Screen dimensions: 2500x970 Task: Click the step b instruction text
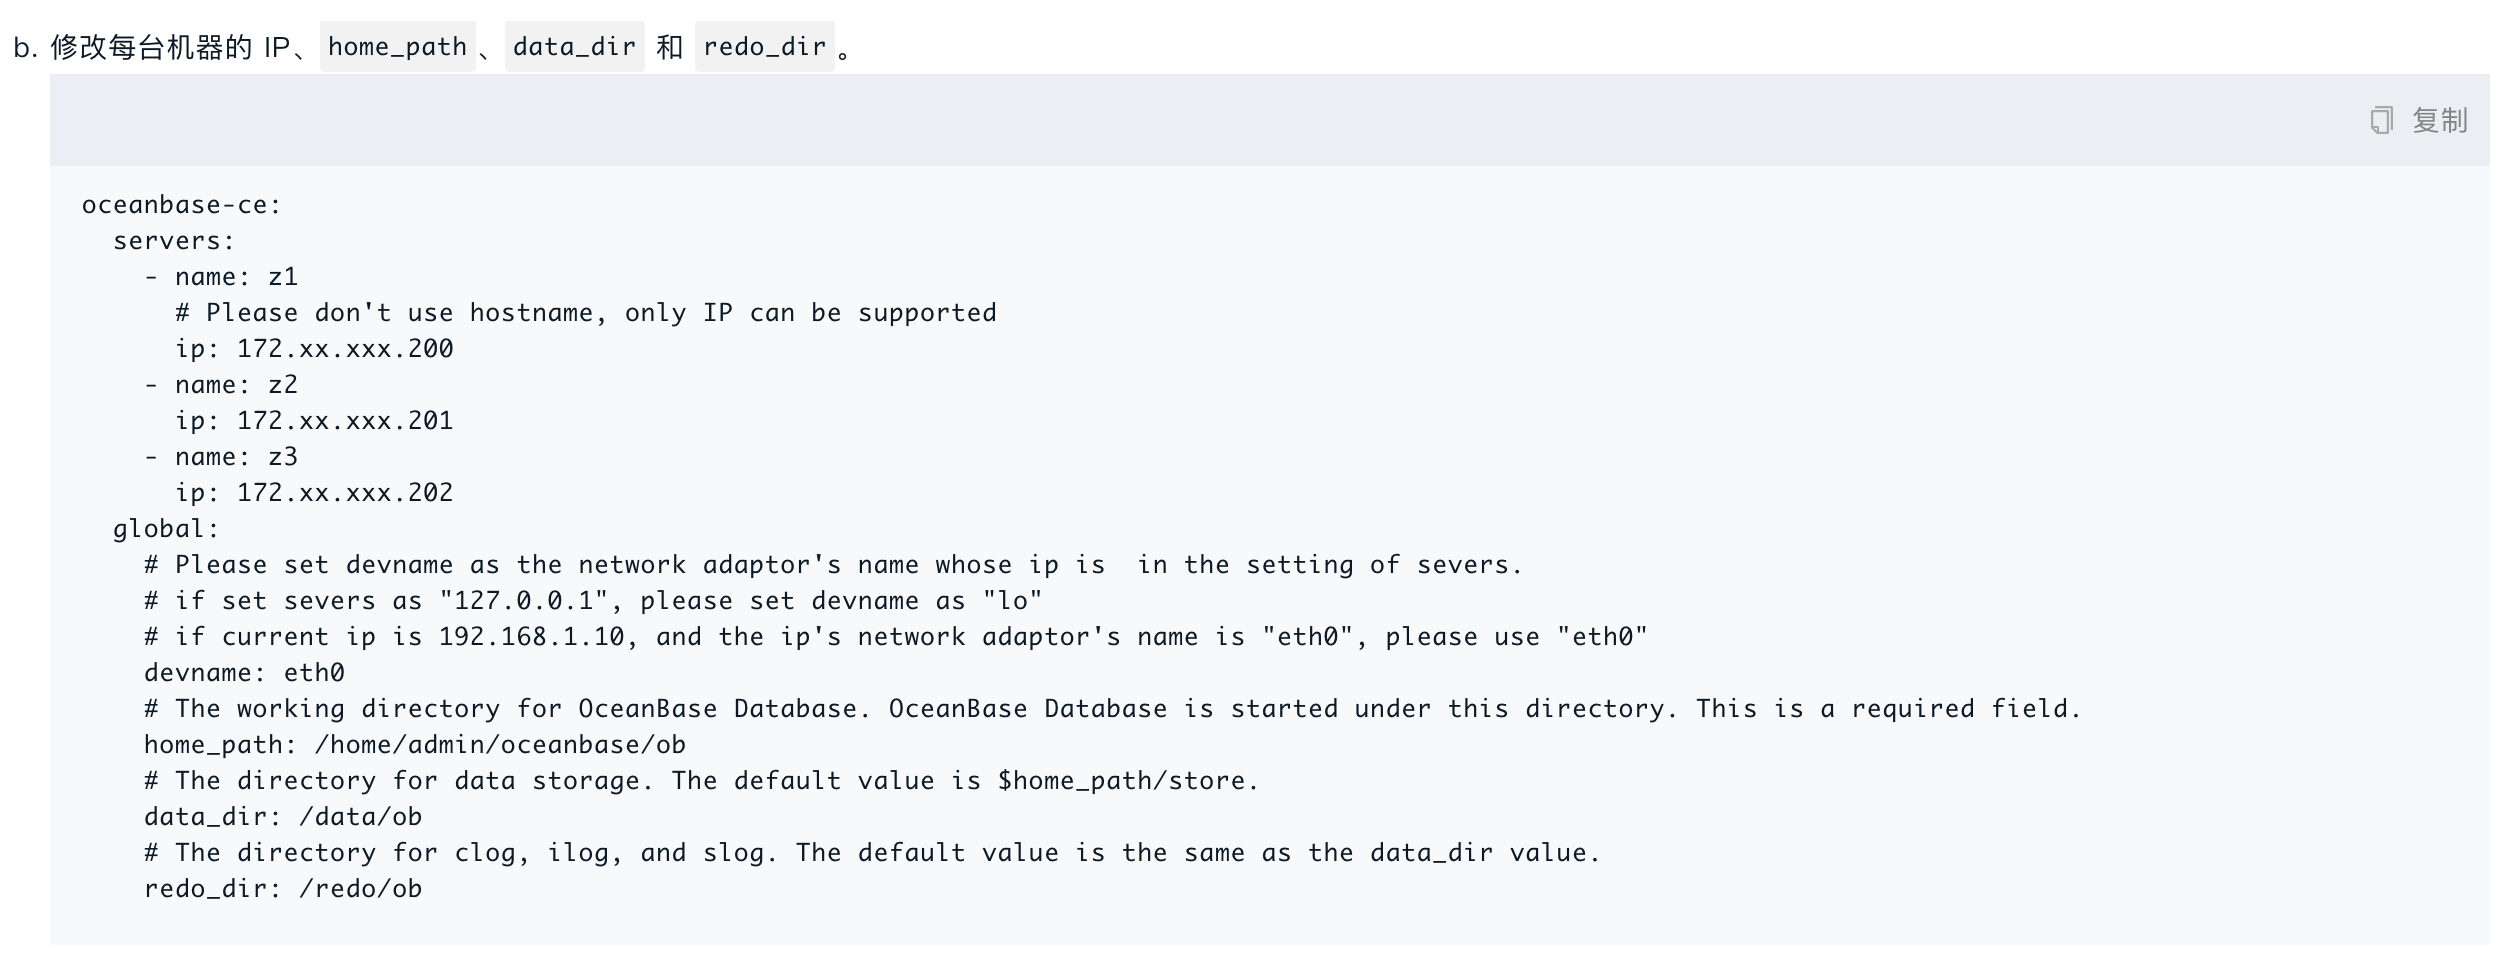tap(433, 47)
